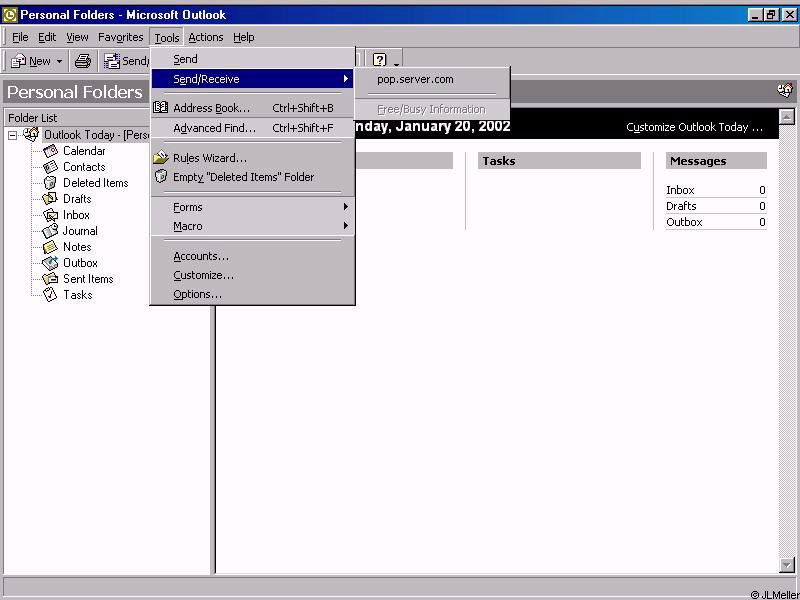Click the Notes folder icon
The image size is (800, 600).
click(50, 247)
